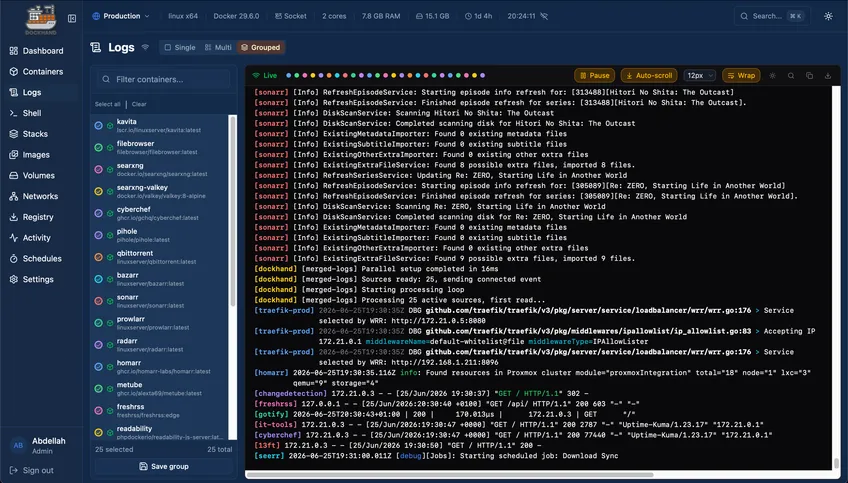
Task: Click the log panel horizontal scrollbar
Action: click(x=450, y=475)
